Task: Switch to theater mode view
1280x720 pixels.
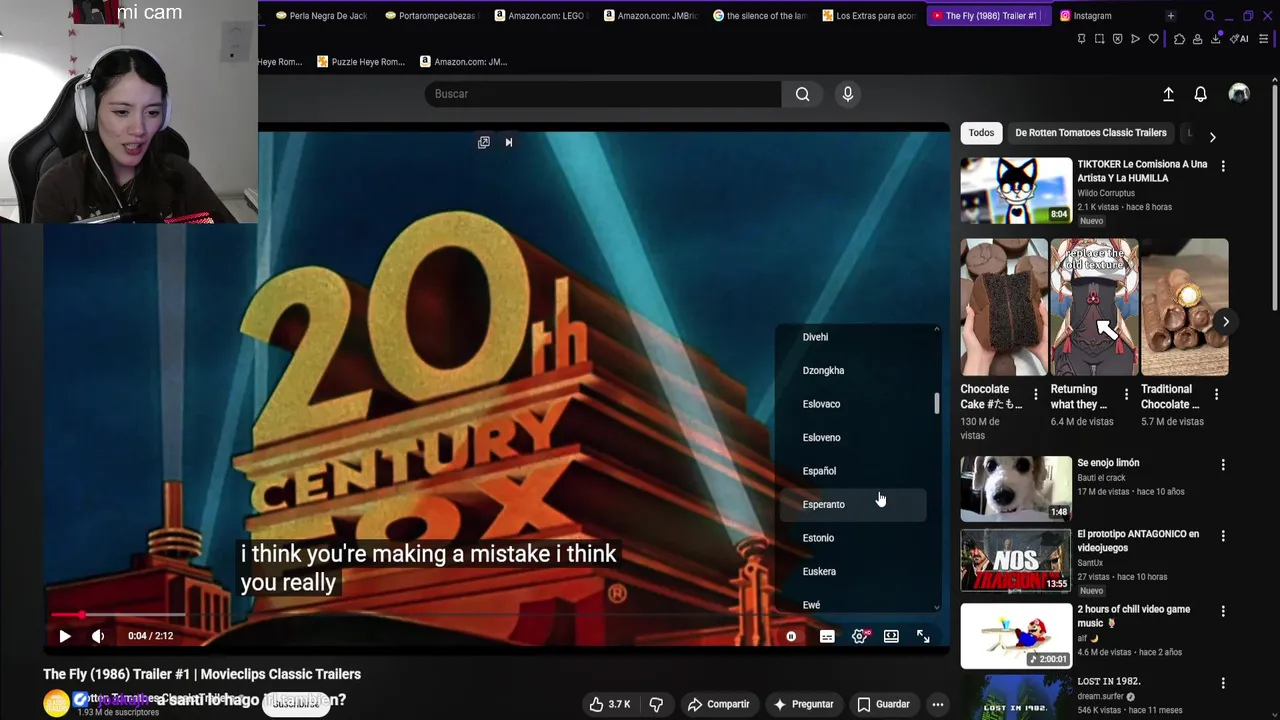Action: click(891, 636)
